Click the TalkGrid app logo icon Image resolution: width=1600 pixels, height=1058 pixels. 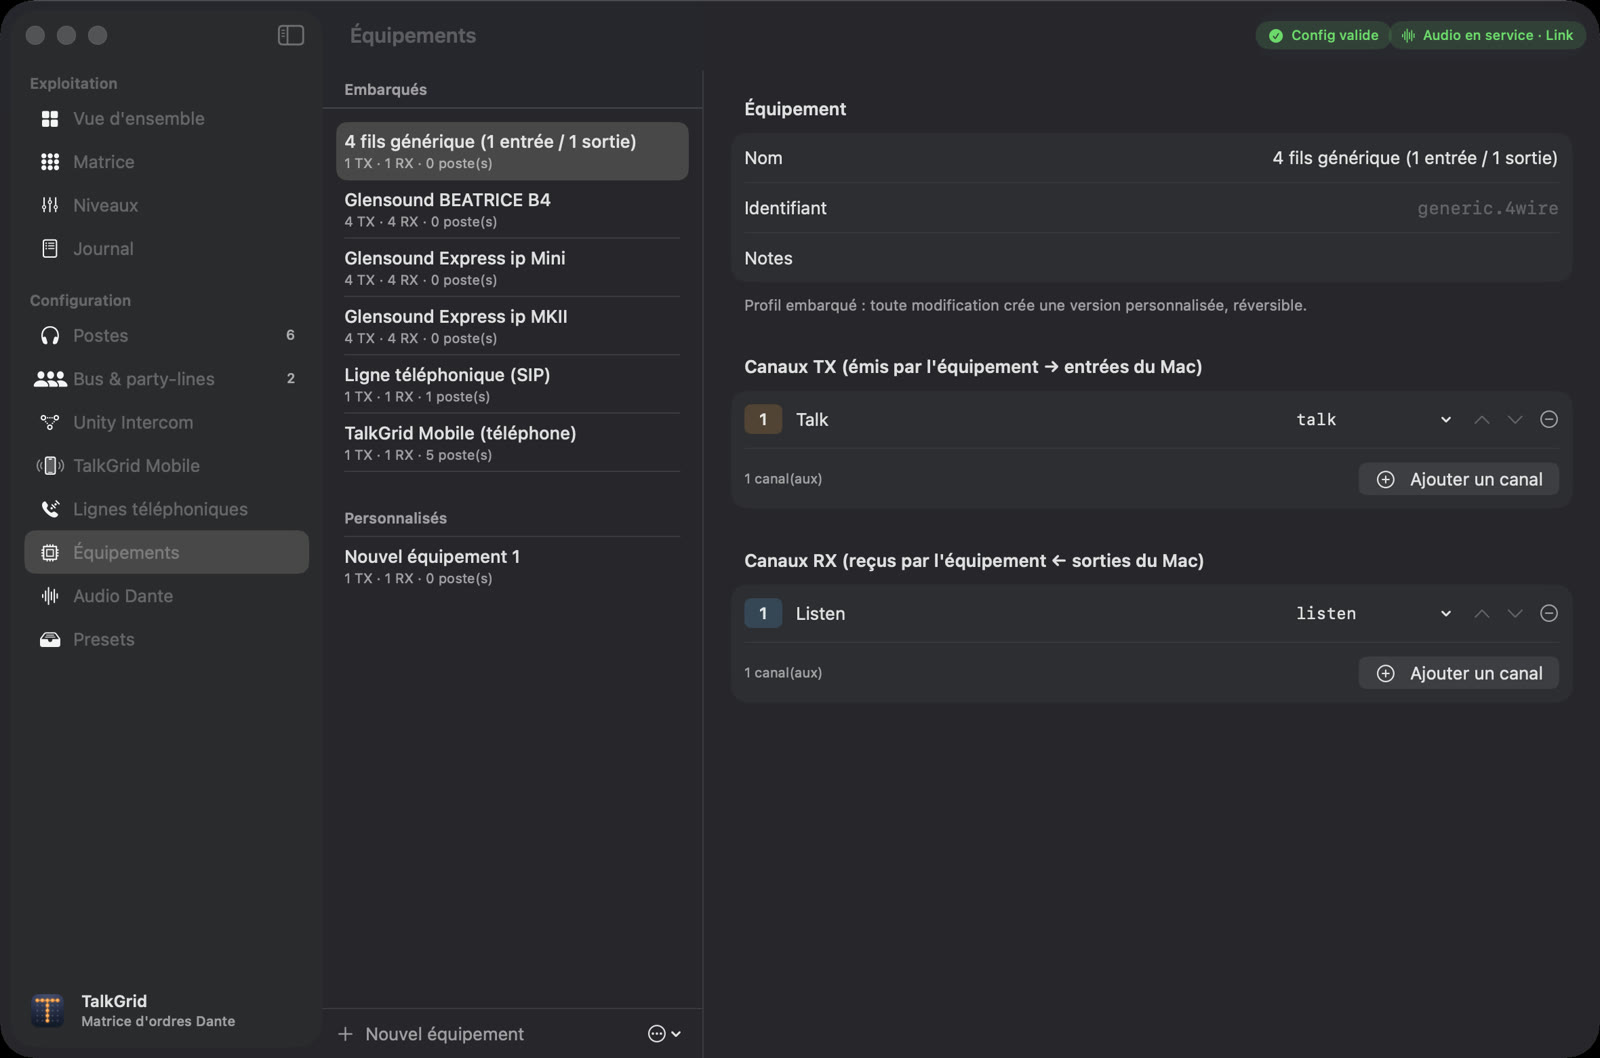[x=47, y=1010]
